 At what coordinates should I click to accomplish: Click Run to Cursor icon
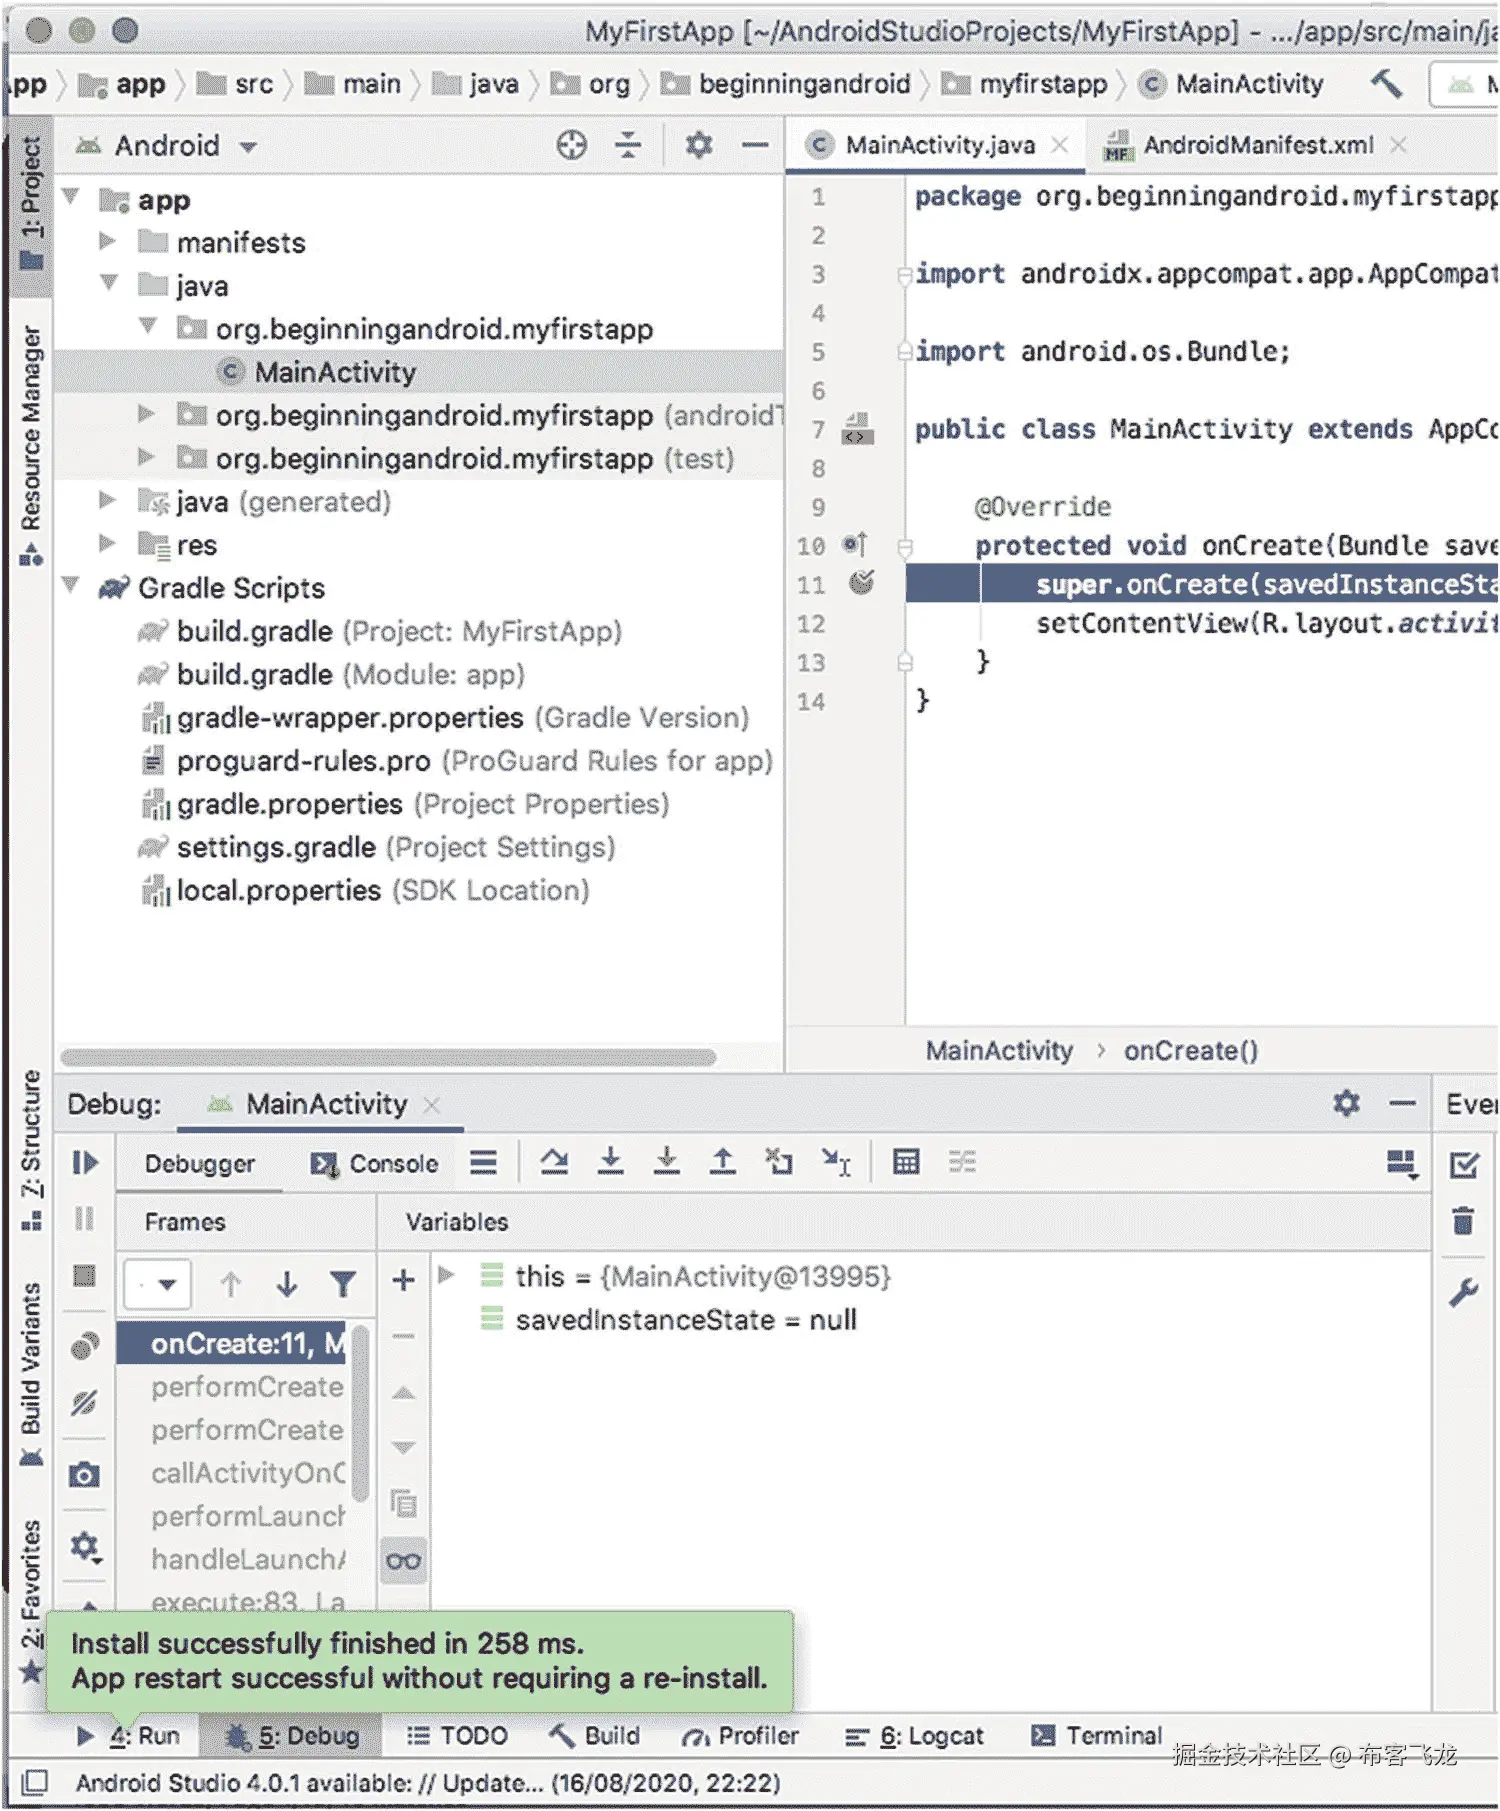(836, 1162)
